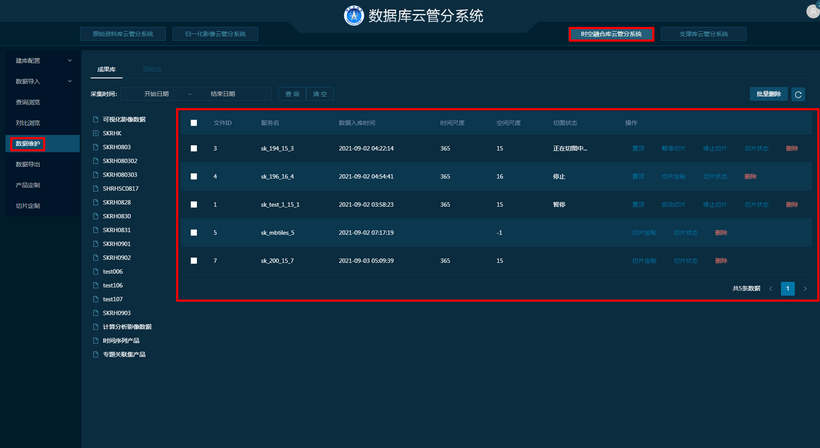Viewport: 820px width, 448px height.
Task: Toggle the select-all checkbox in table header
Action: pyautogui.click(x=194, y=122)
